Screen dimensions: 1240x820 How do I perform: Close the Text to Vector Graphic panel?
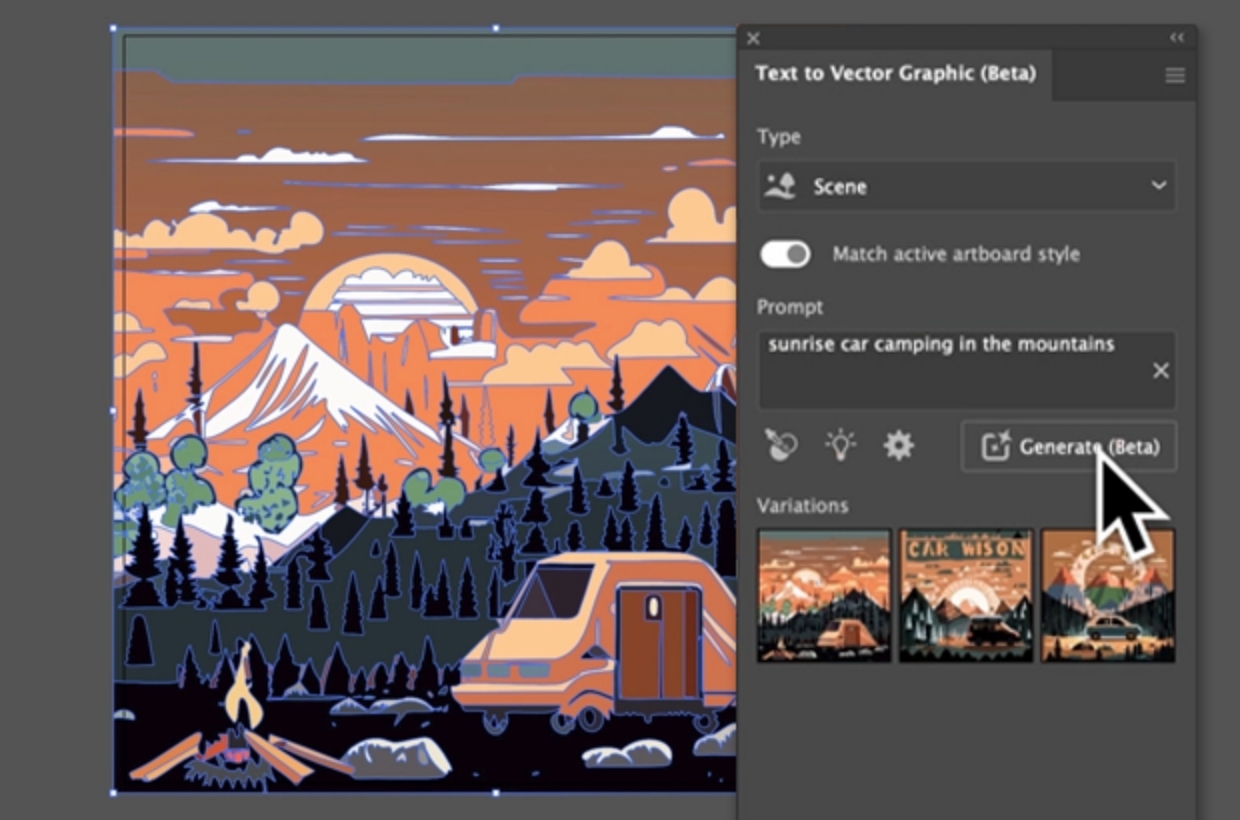tap(752, 37)
